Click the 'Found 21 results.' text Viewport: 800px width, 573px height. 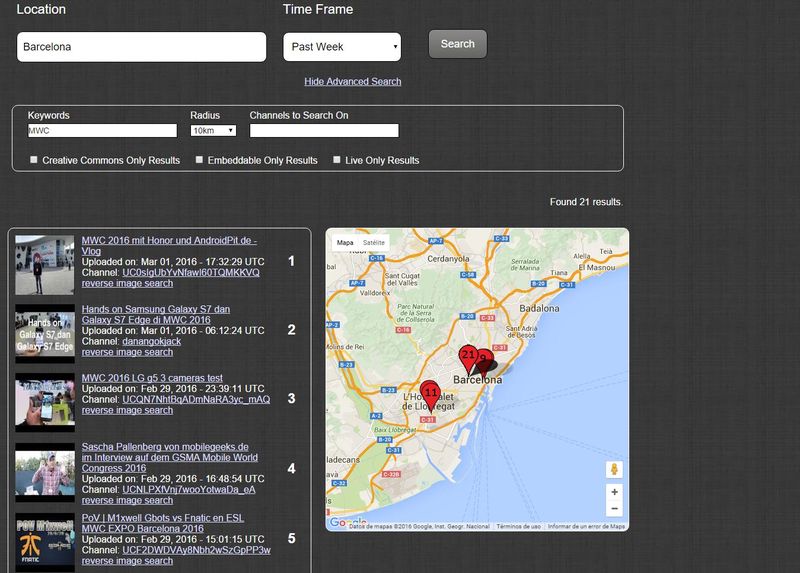click(x=586, y=202)
